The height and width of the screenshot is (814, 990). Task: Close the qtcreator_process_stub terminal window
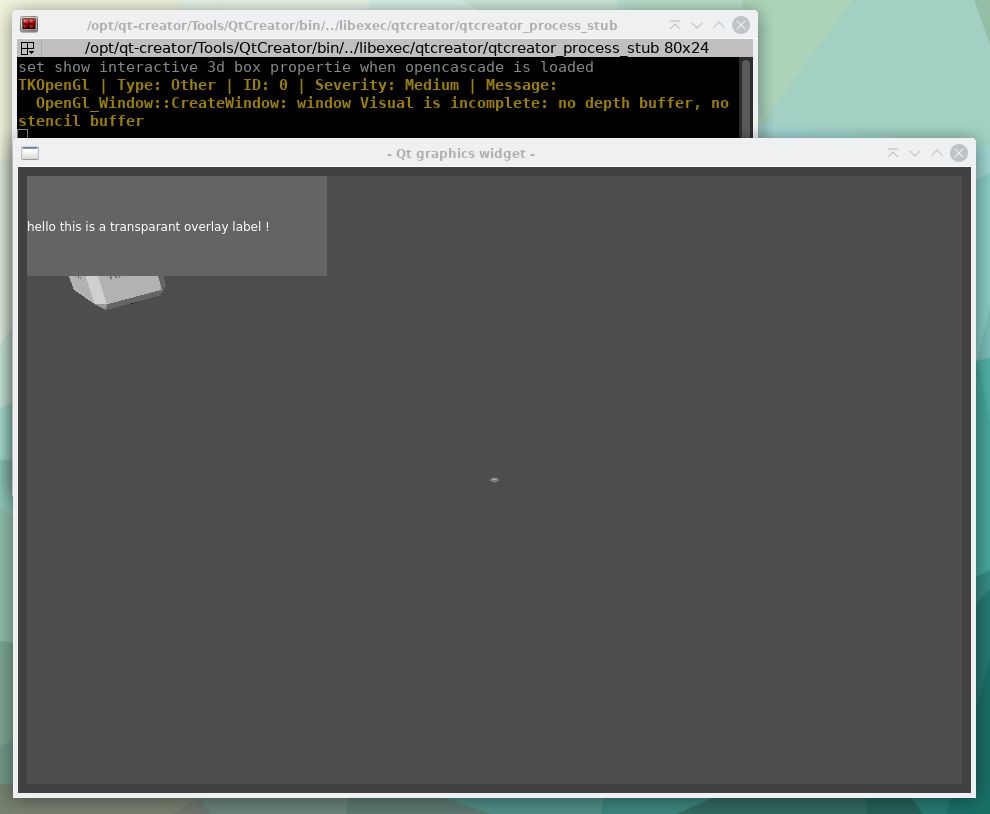coord(741,25)
